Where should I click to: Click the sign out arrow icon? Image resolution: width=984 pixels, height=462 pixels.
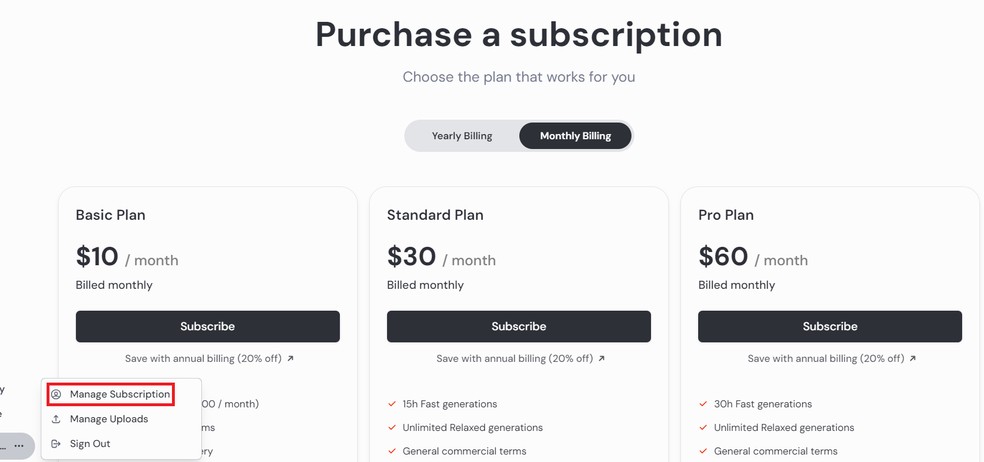56,444
